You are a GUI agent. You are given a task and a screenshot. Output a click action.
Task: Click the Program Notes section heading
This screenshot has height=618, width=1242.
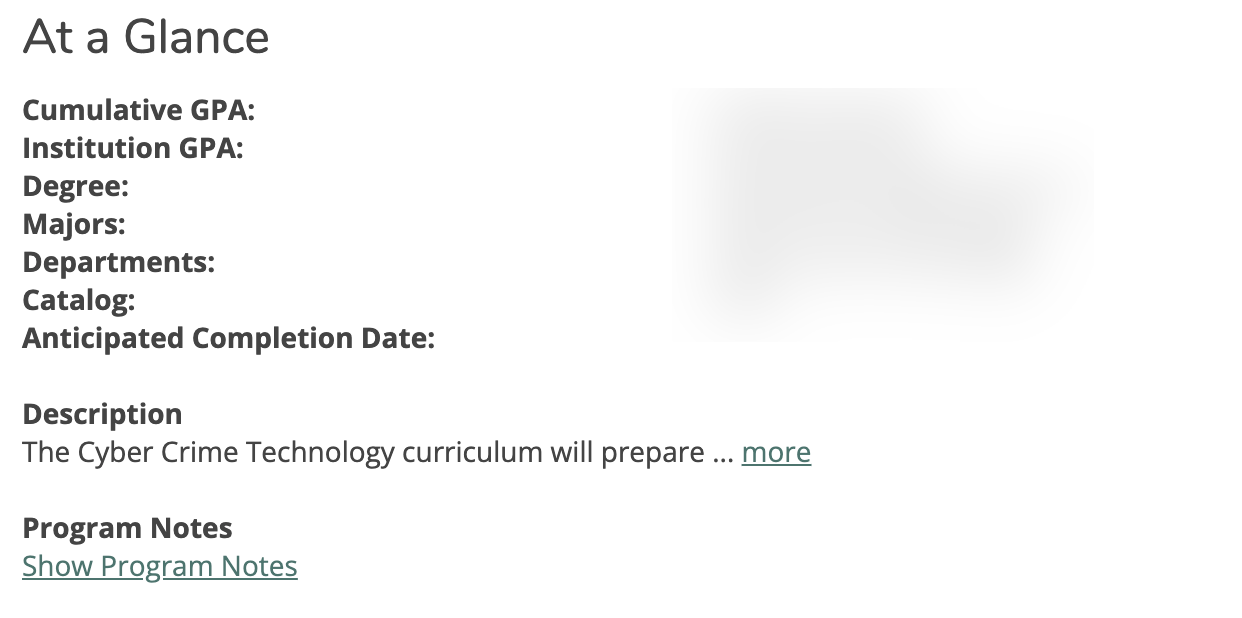point(127,528)
